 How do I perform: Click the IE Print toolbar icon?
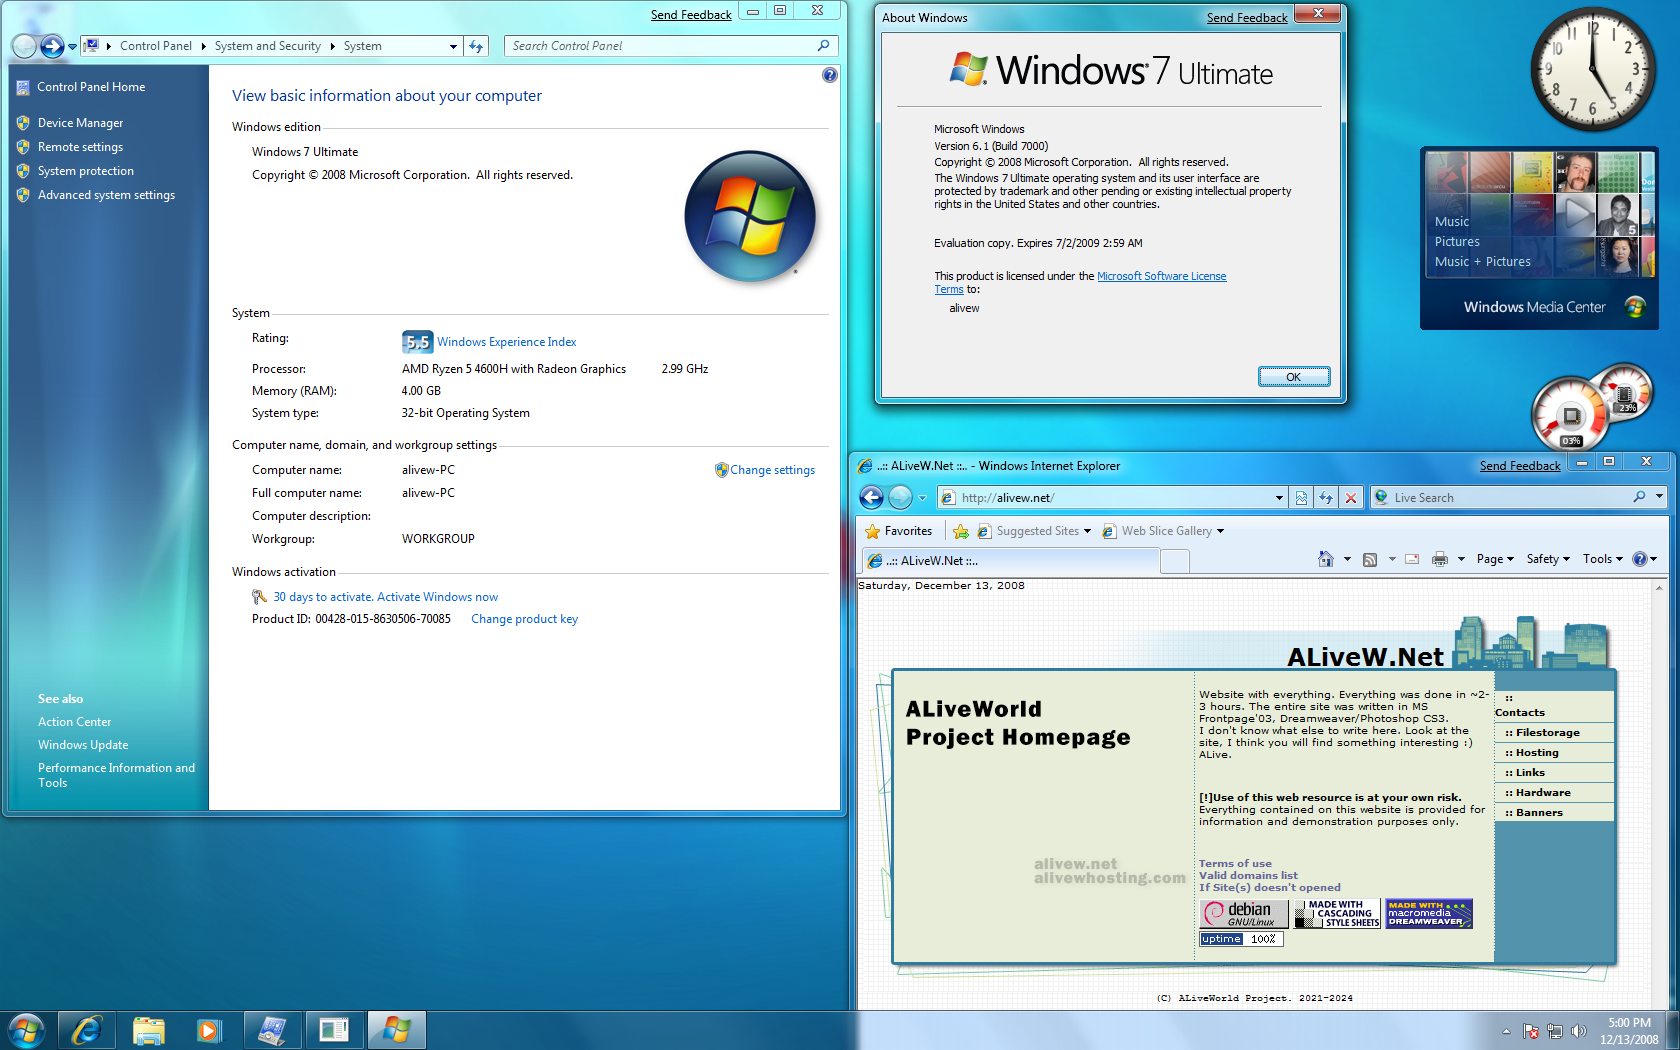coord(1440,559)
